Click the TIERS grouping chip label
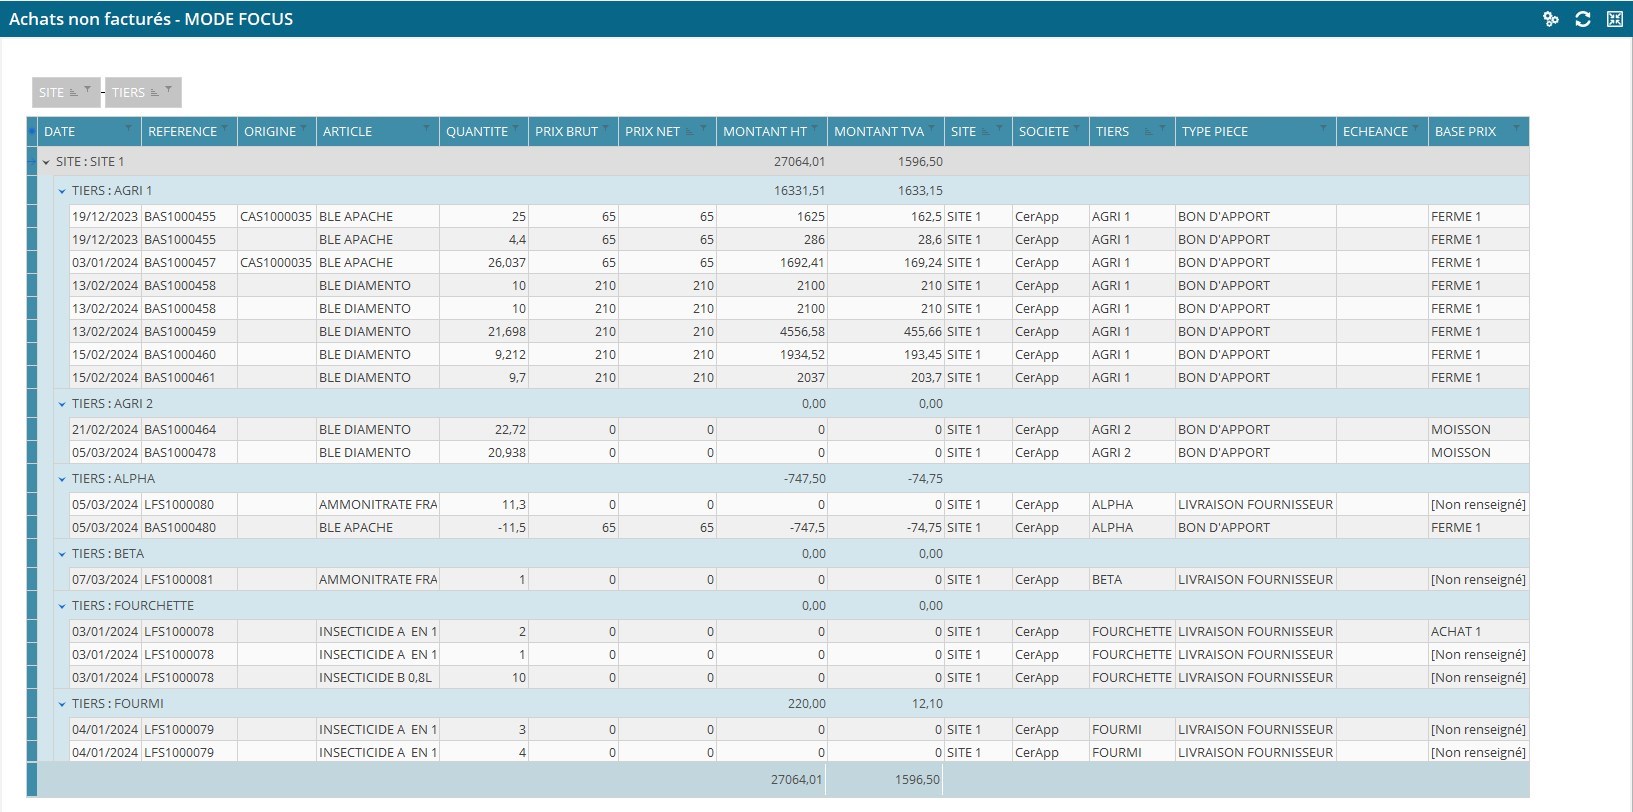This screenshot has height=812, width=1633. click(128, 93)
